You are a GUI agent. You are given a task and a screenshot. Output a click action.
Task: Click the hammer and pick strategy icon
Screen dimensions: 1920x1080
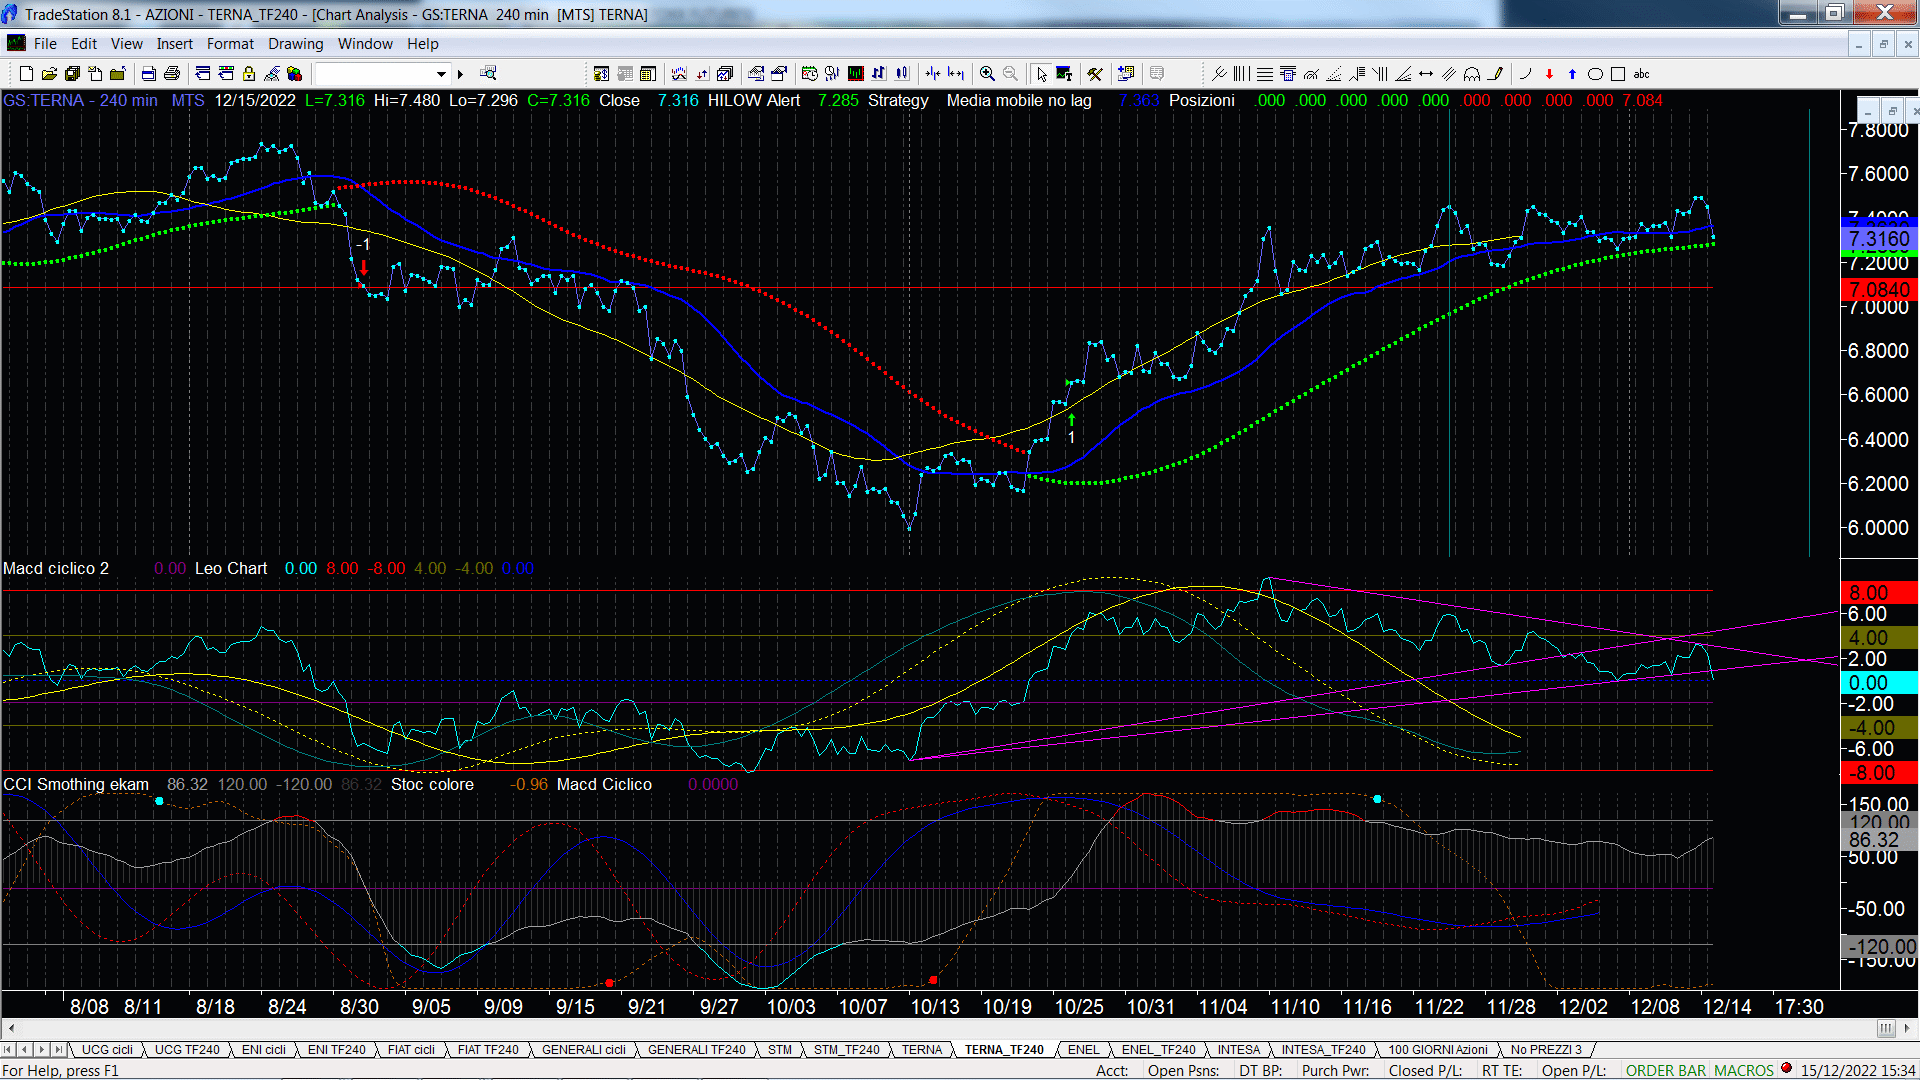click(x=1095, y=74)
